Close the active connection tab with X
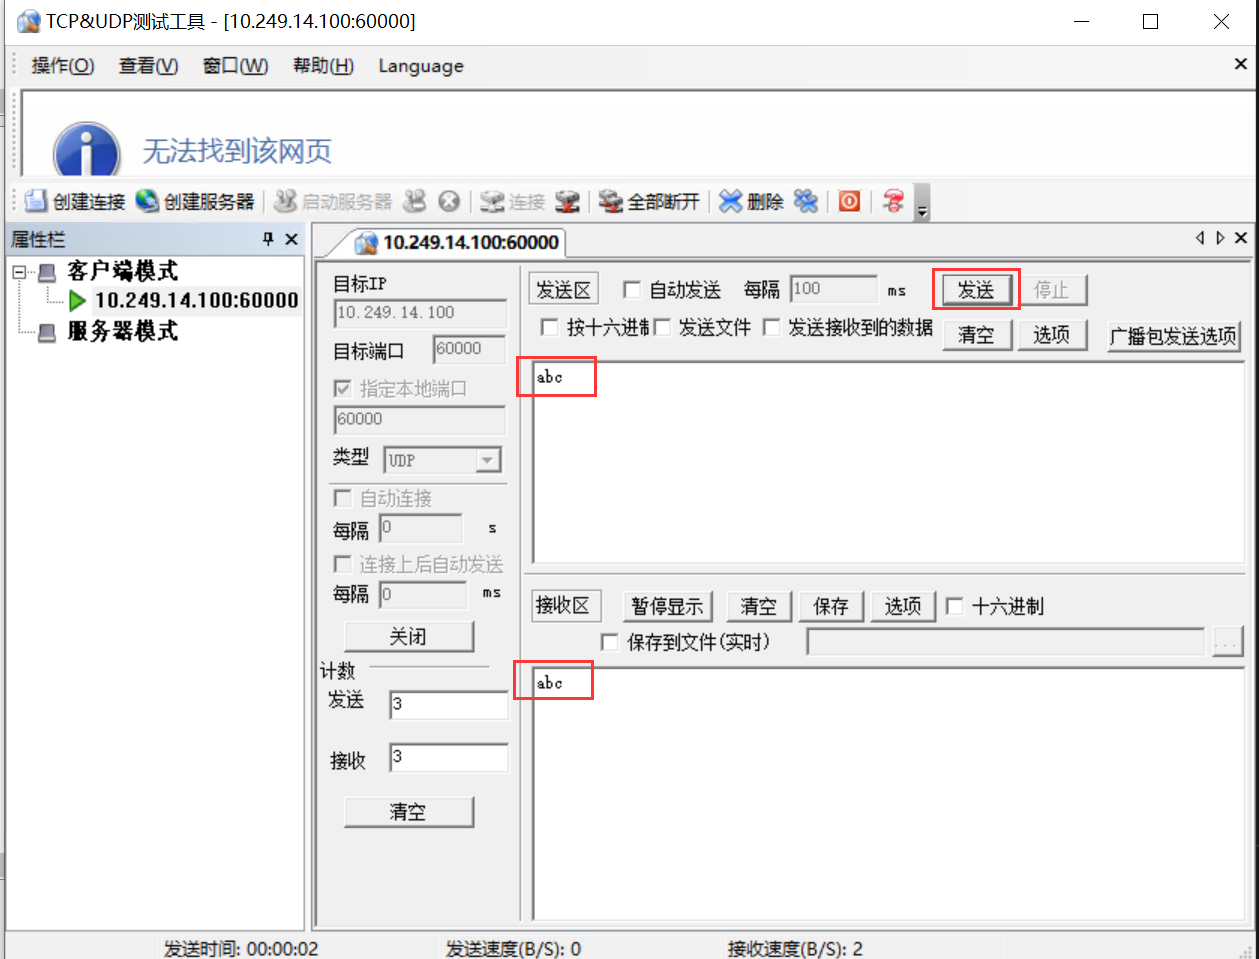This screenshot has height=959, width=1259. click(1241, 238)
